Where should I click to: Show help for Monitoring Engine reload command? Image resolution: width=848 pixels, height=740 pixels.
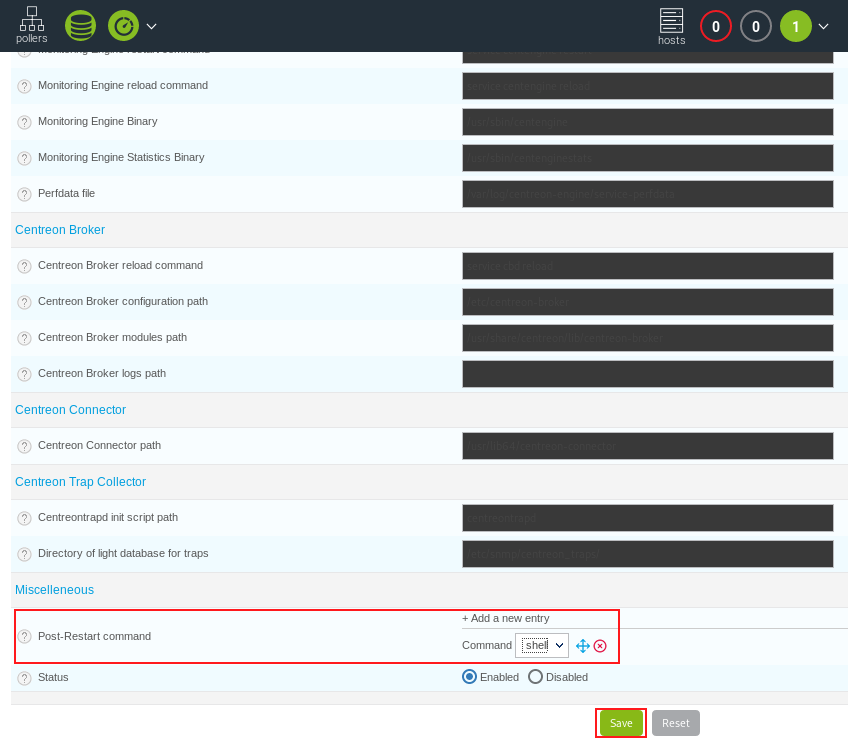pos(24,86)
